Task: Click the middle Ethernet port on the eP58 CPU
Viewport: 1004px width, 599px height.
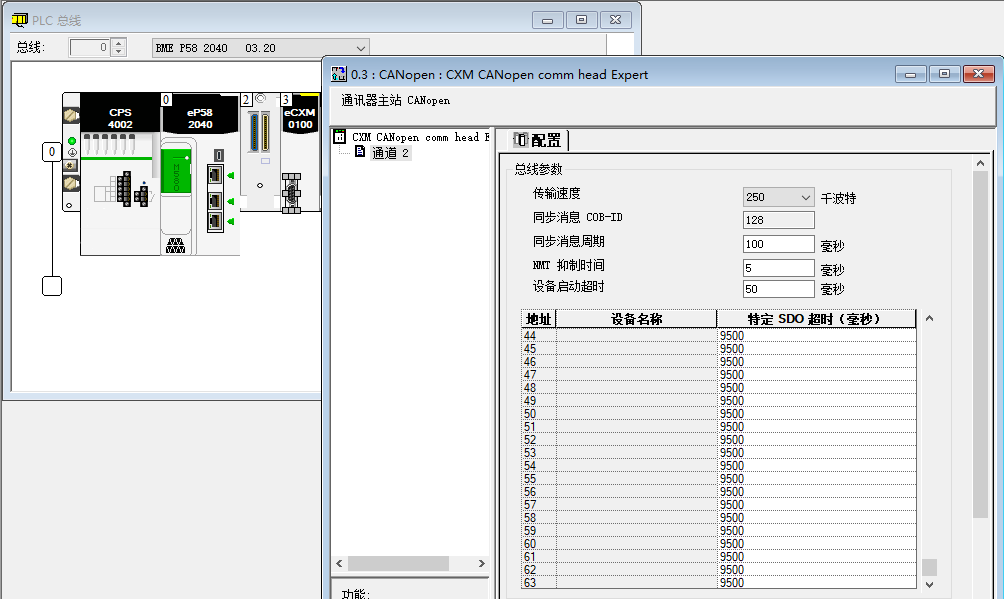Action: (215, 201)
